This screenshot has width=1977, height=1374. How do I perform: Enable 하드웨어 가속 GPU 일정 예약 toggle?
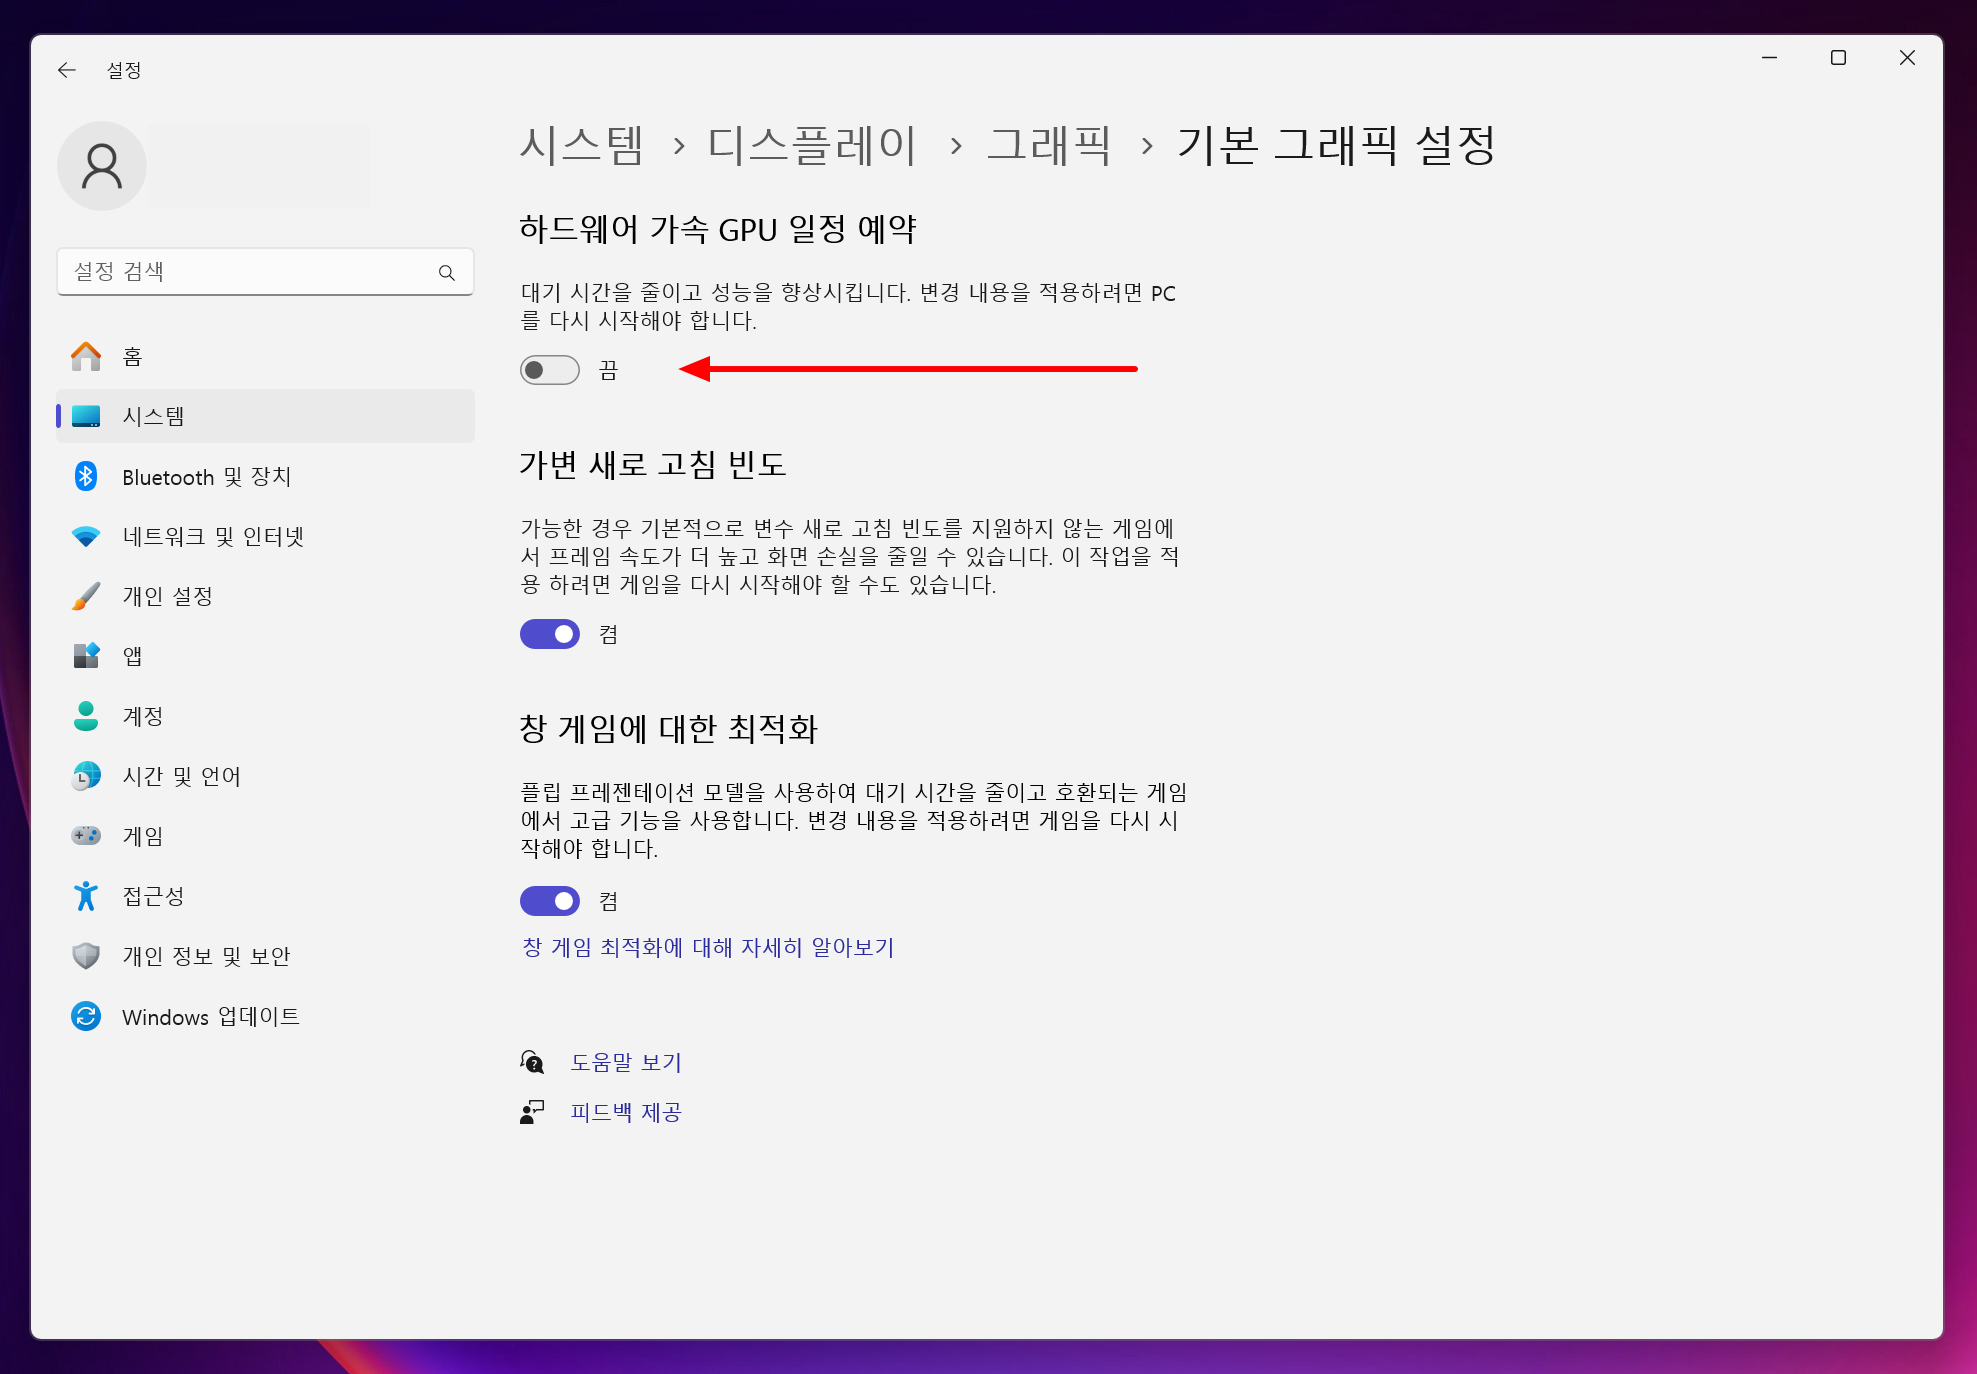point(550,370)
